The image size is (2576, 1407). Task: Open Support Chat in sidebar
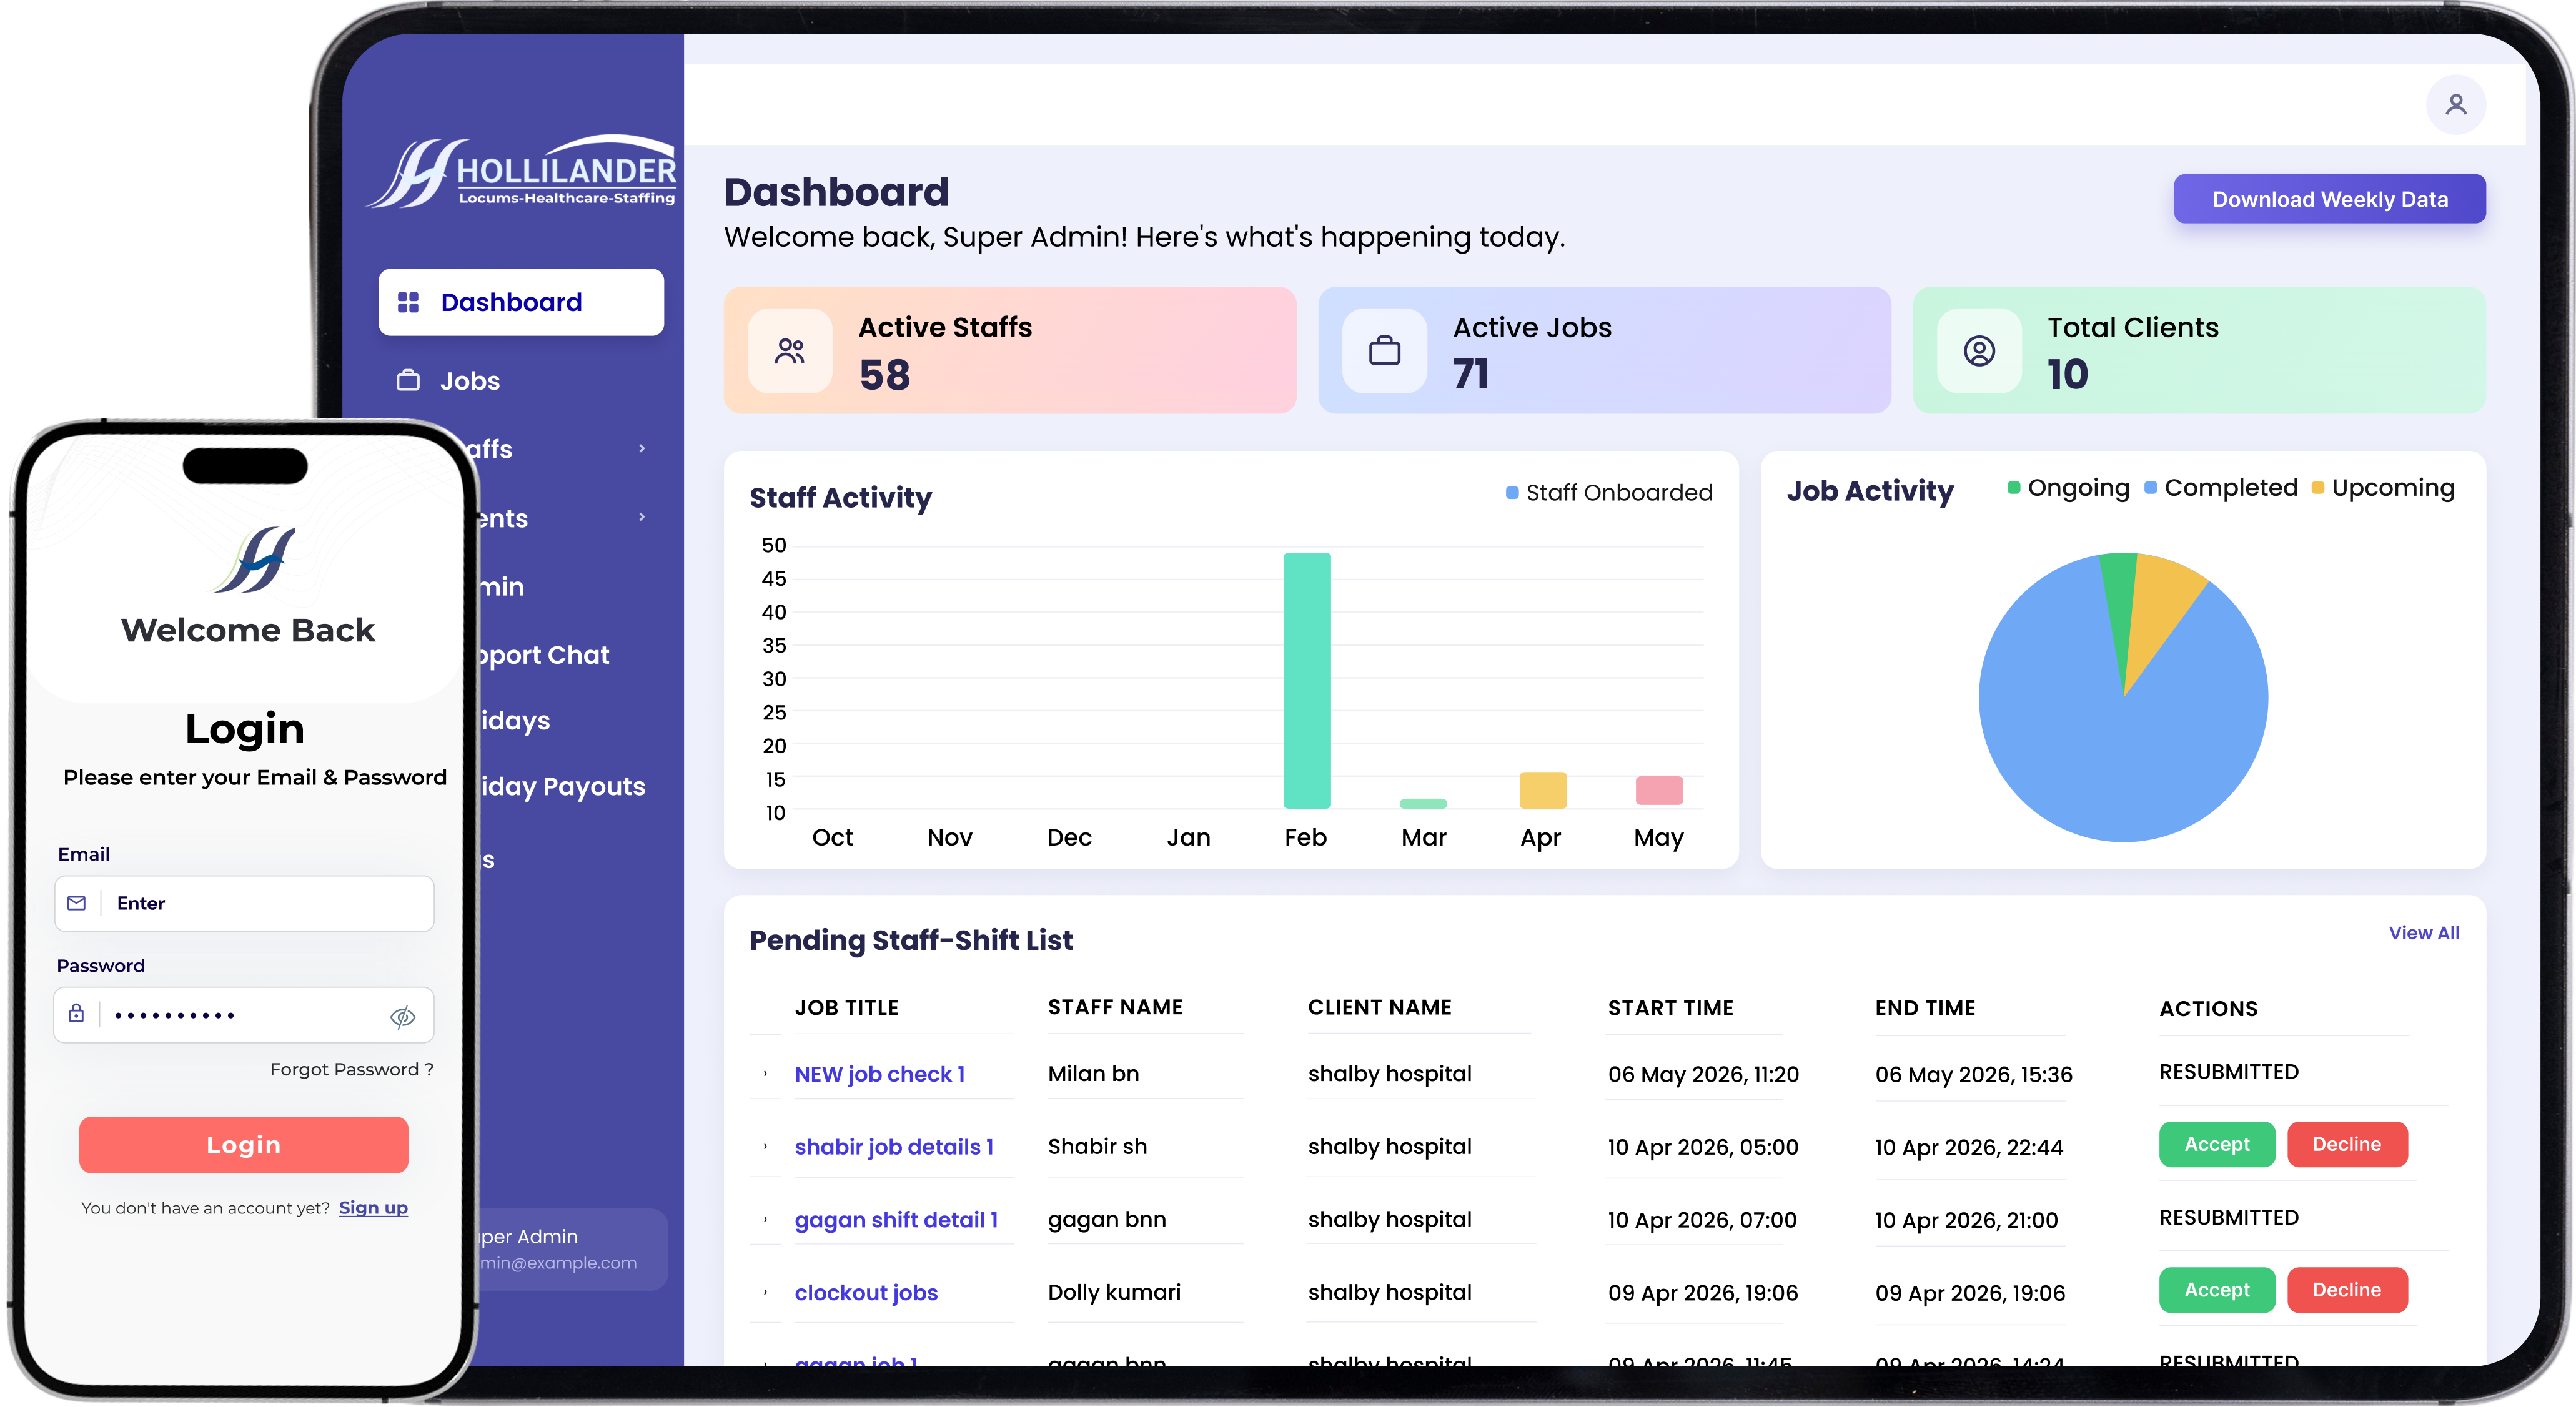point(543,655)
